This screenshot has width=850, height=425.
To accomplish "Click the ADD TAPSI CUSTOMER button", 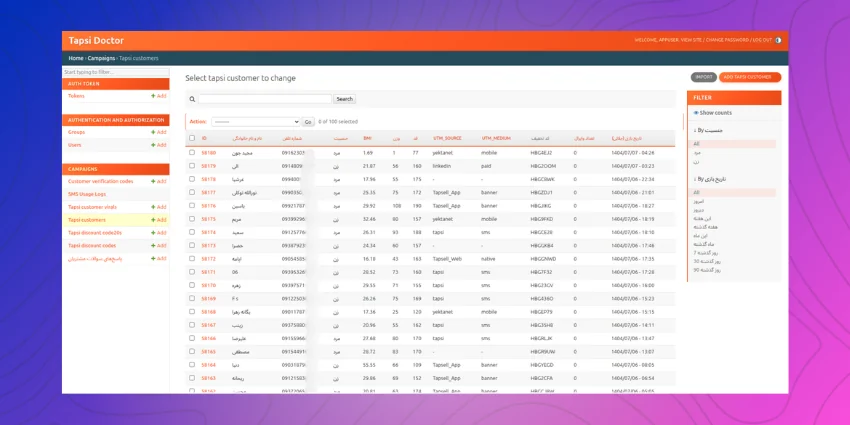I will pos(750,77).
